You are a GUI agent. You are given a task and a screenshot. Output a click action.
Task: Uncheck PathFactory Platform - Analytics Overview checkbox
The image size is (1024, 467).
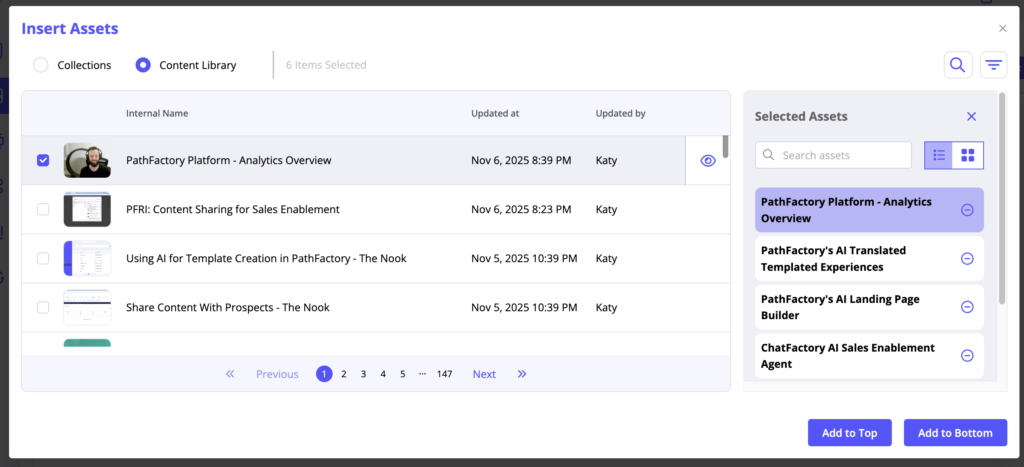tap(43, 160)
